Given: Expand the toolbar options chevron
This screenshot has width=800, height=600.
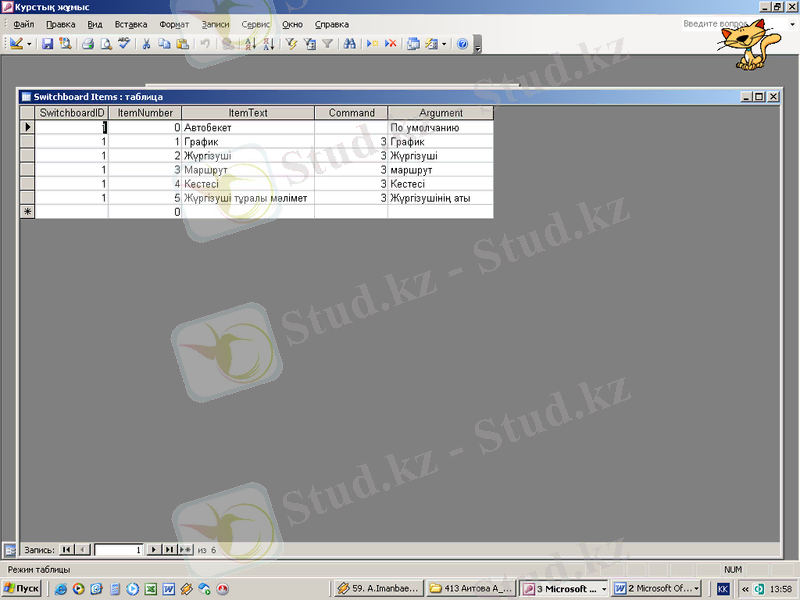Looking at the screenshot, I should click(478, 46).
